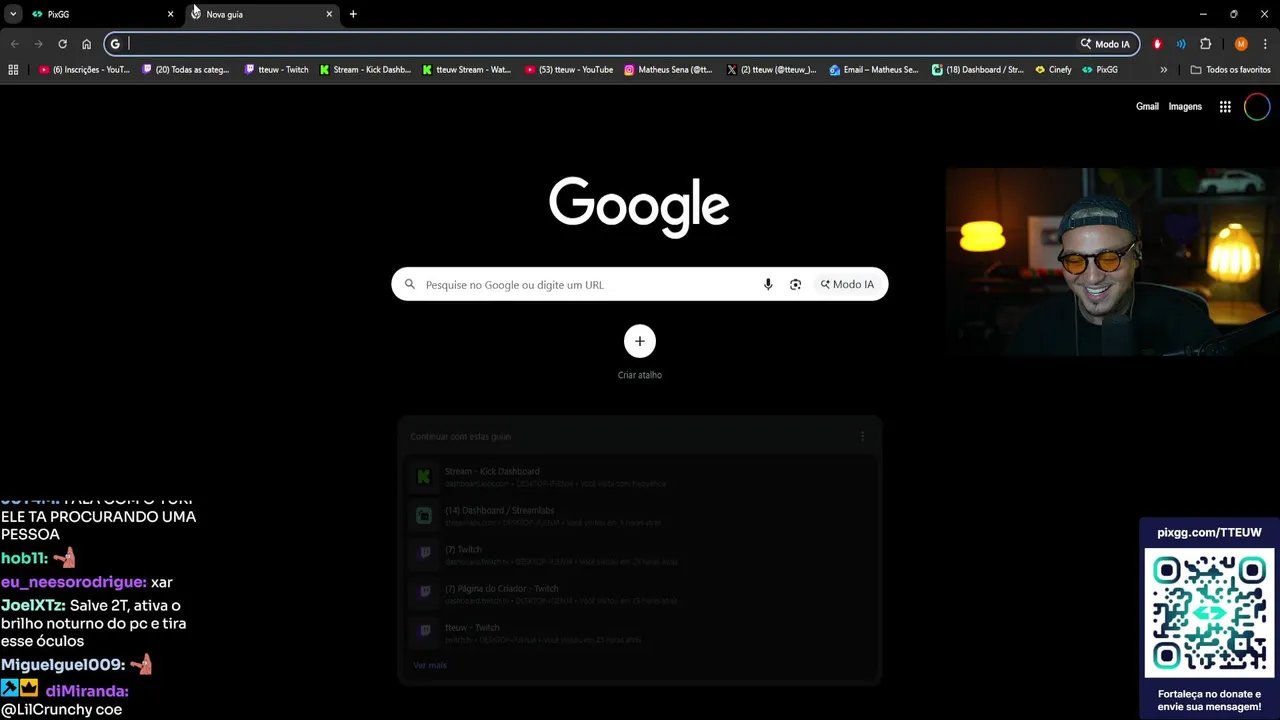1280x720 pixels.
Task: Click the Google search box
Action: pyautogui.click(x=640, y=284)
